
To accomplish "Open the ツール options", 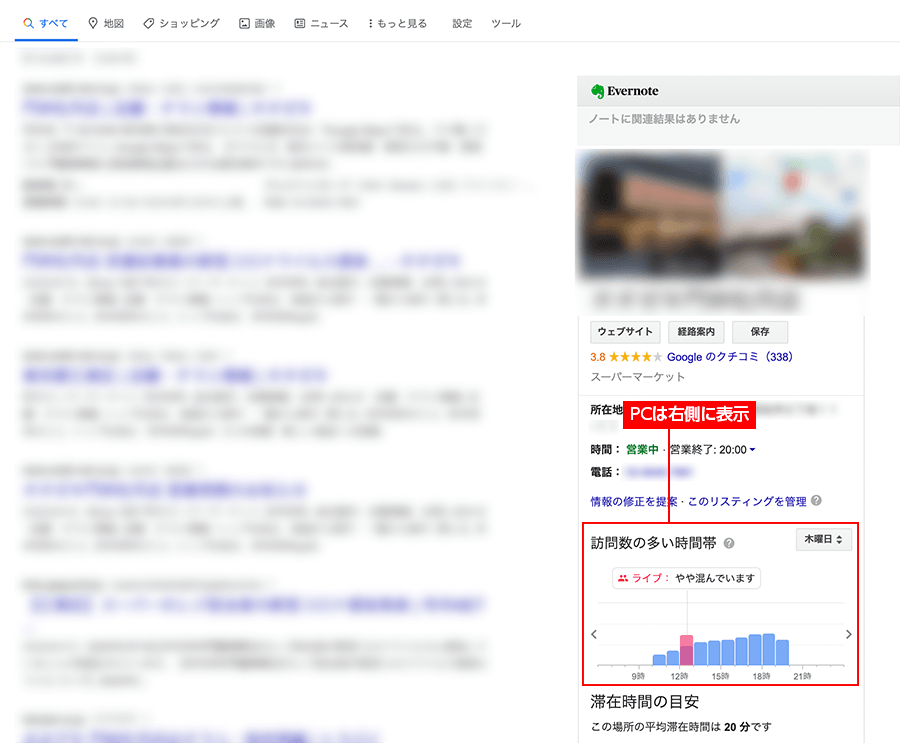I will click(506, 24).
